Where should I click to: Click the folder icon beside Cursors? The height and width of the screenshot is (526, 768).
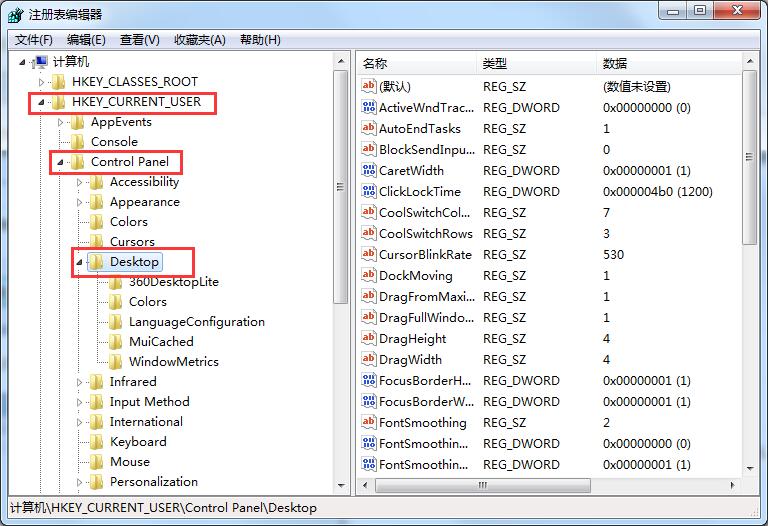[x=97, y=242]
